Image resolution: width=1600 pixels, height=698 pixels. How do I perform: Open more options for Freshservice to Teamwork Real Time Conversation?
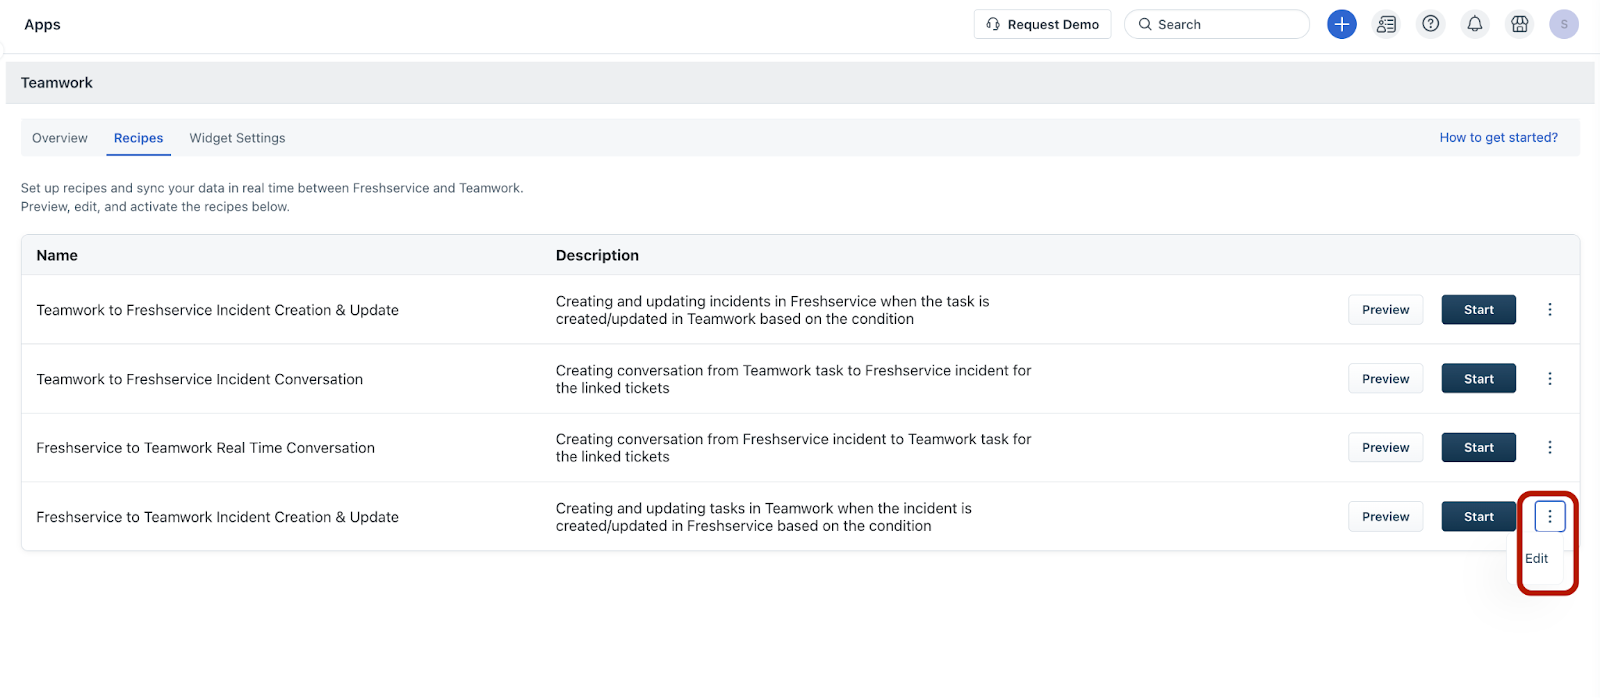point(1550,448)
